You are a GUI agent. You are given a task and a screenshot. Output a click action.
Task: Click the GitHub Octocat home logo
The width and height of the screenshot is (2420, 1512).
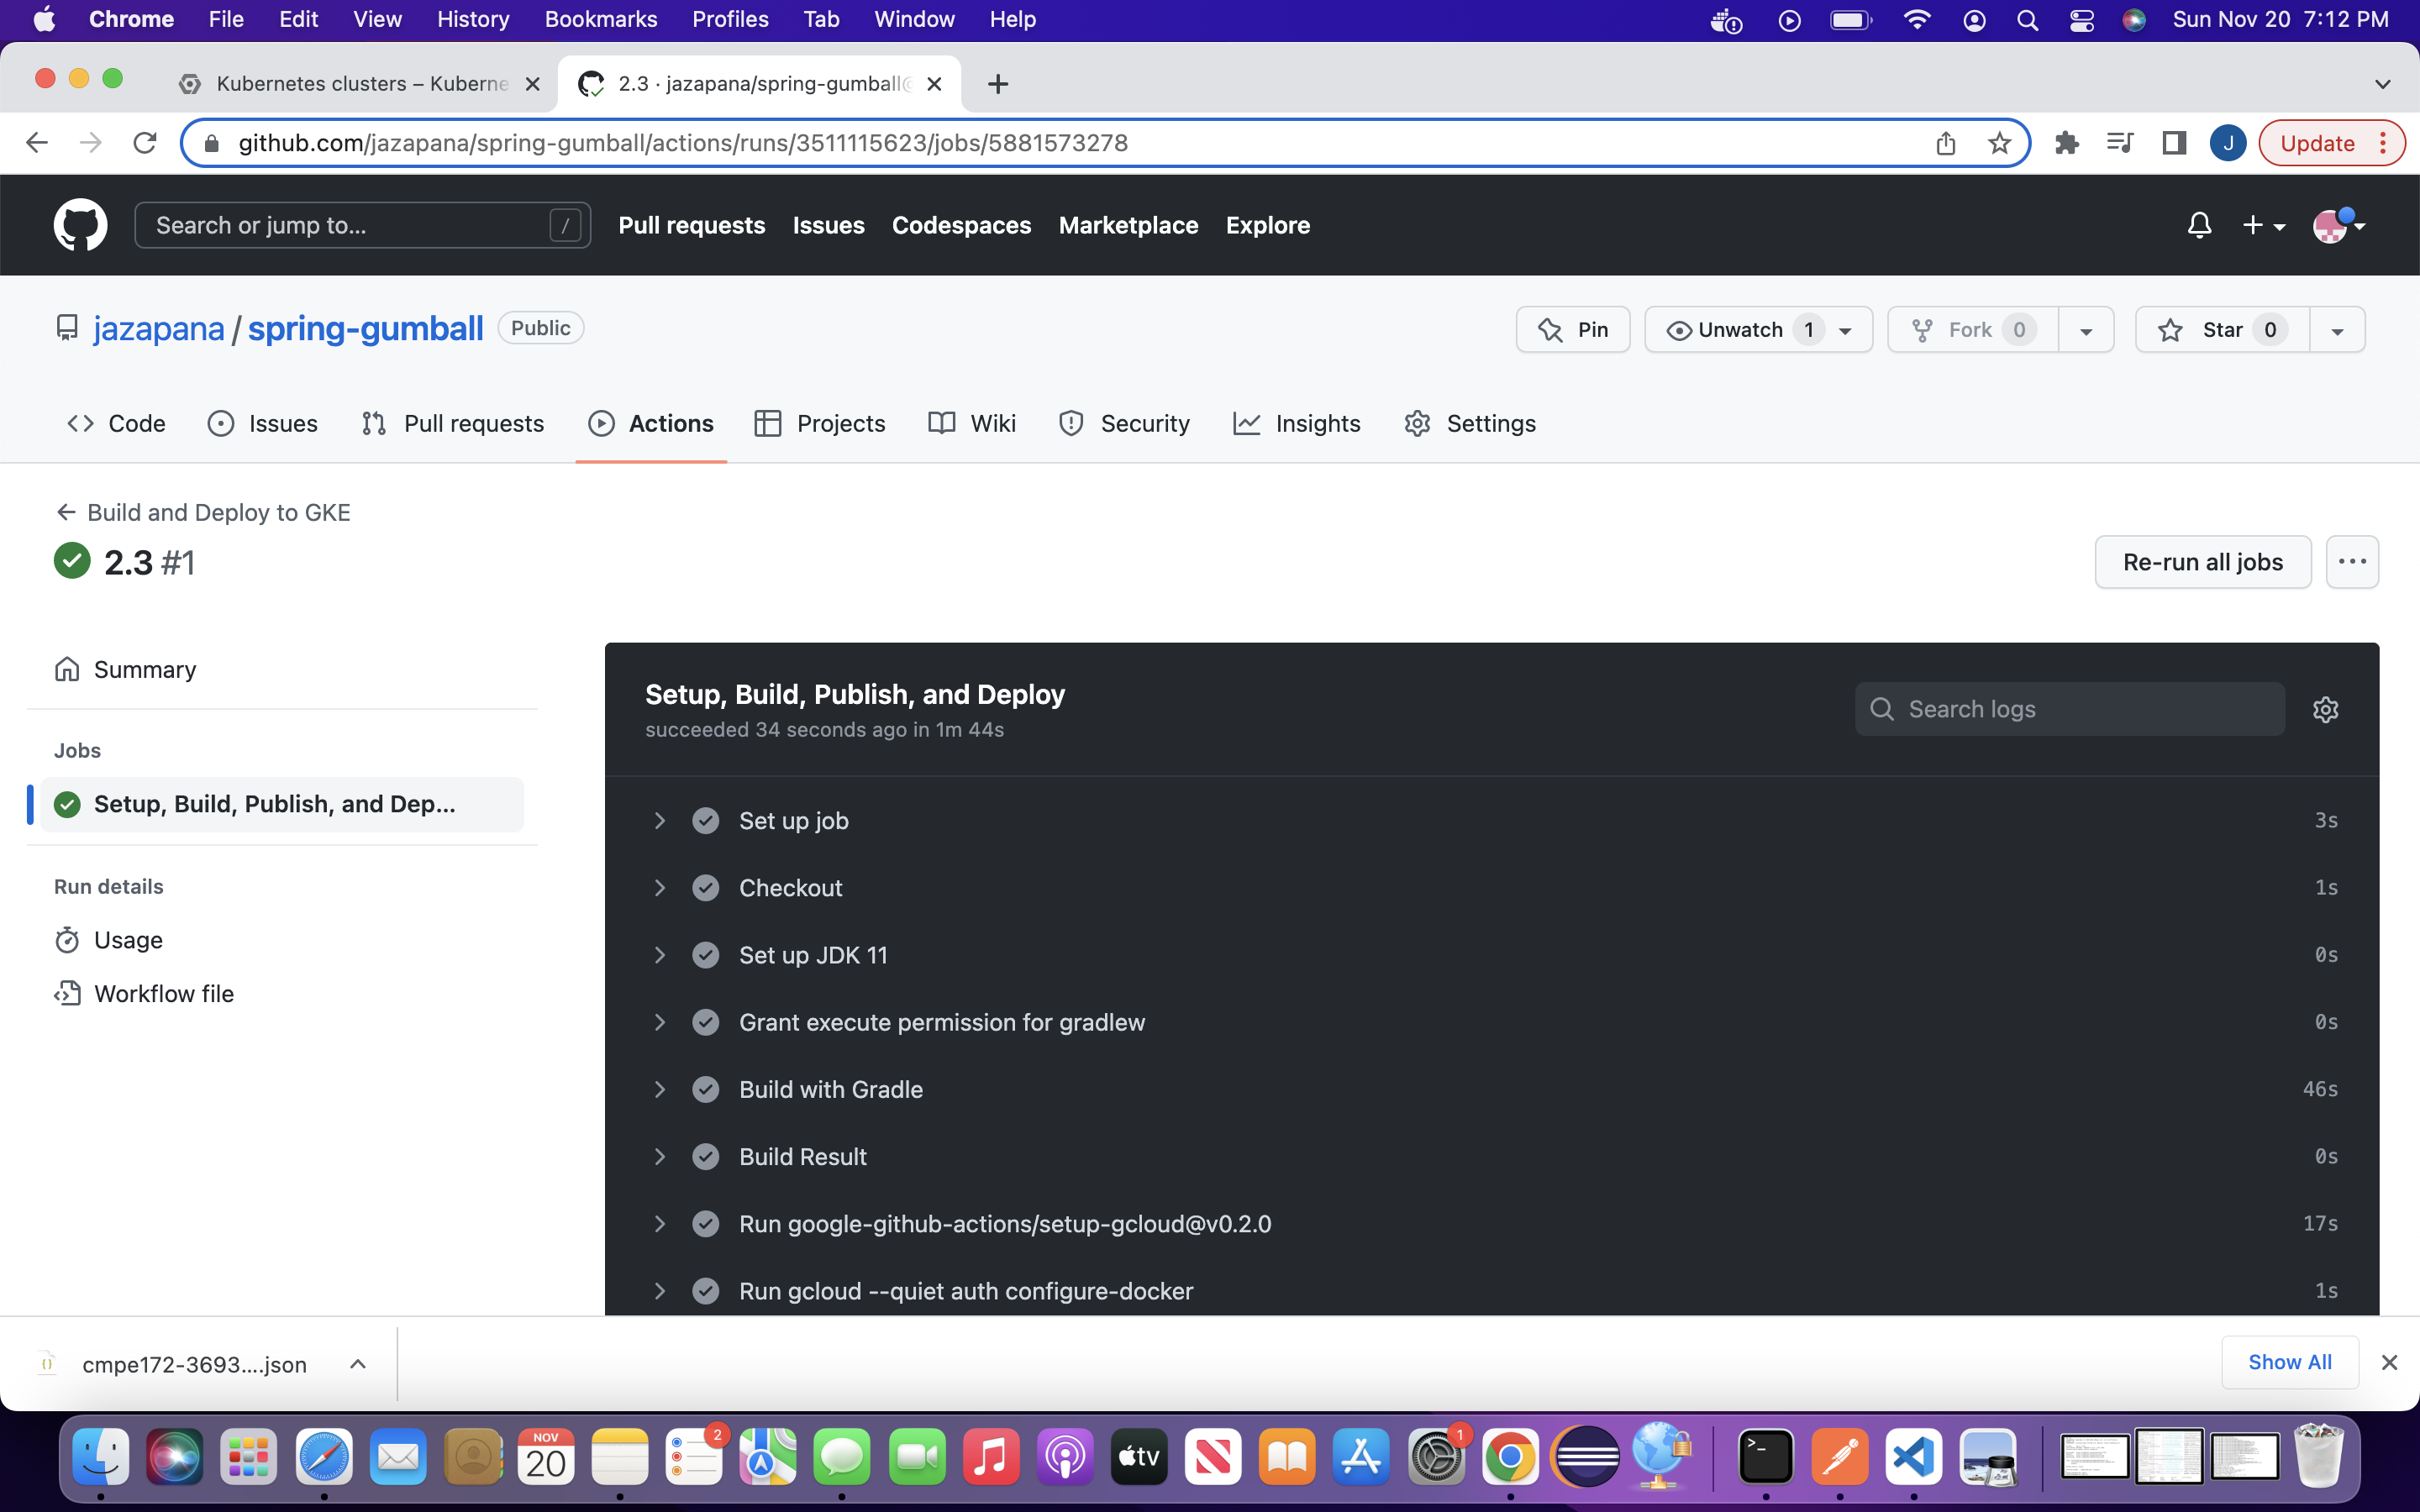80,224
